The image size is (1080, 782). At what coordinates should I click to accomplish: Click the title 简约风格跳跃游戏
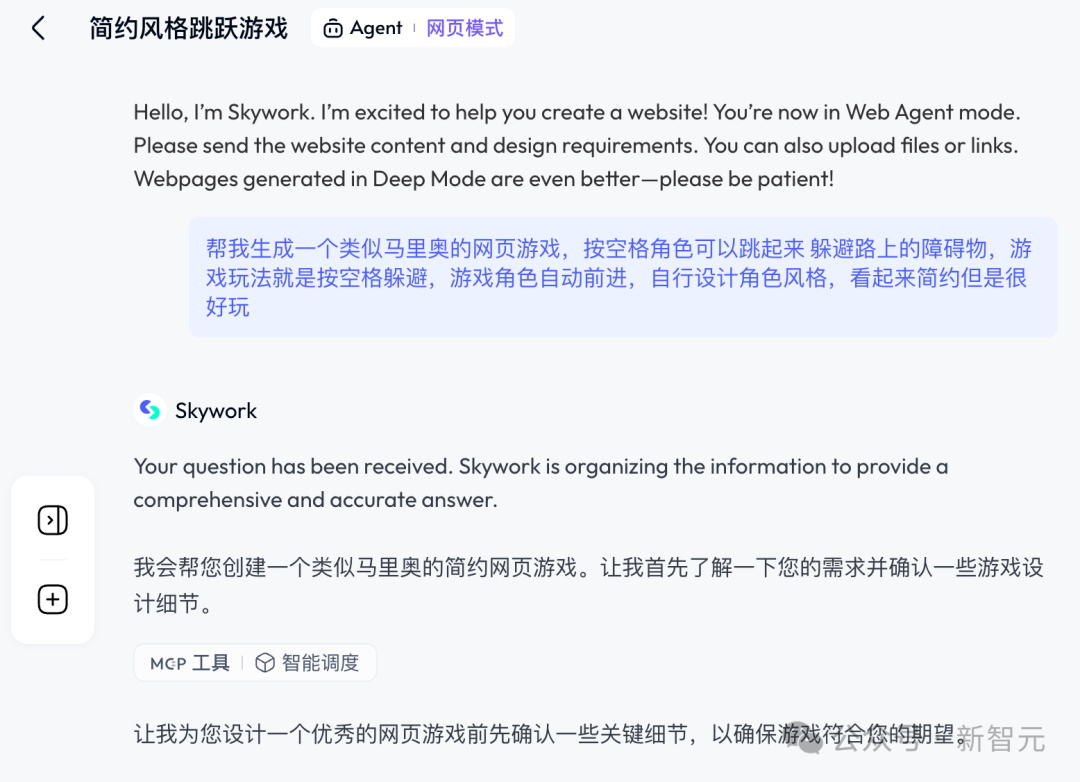(189, 28)
